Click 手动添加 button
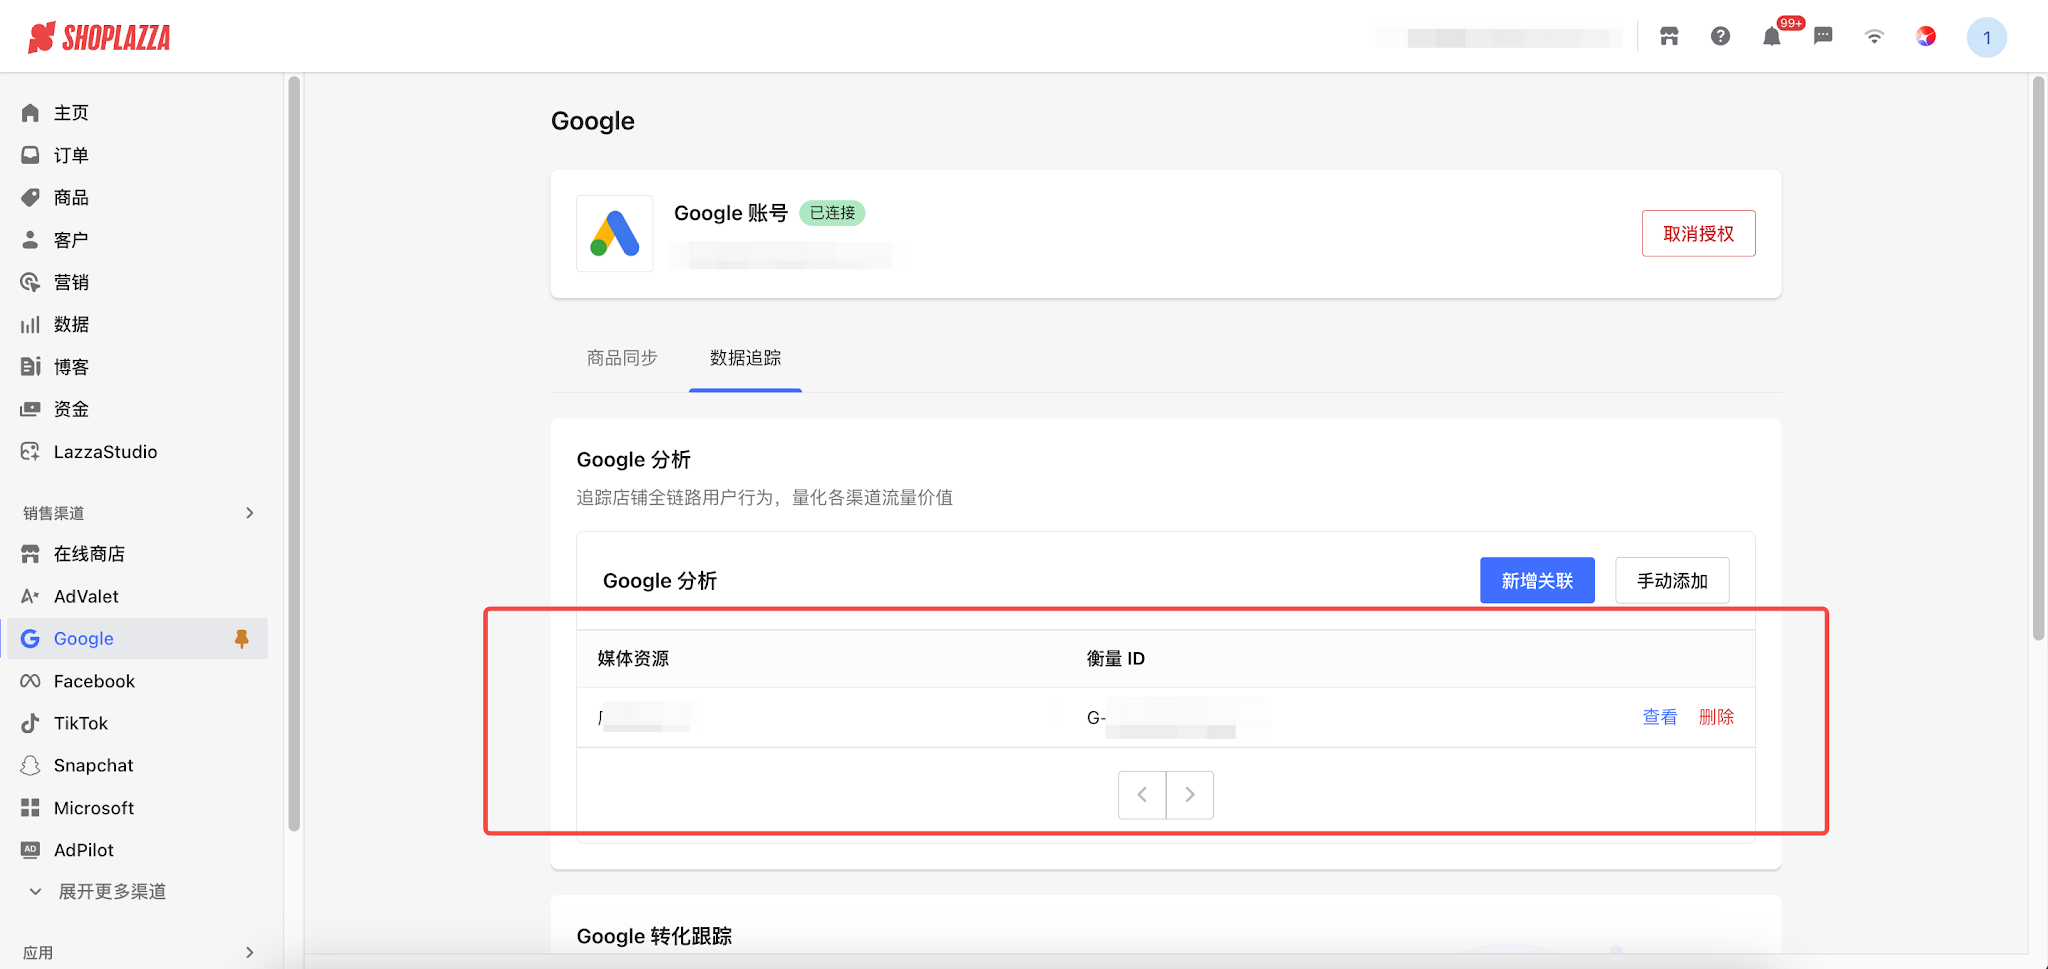The width and height of the screenshot is (2048, 969). click(x=1672, y=581)
